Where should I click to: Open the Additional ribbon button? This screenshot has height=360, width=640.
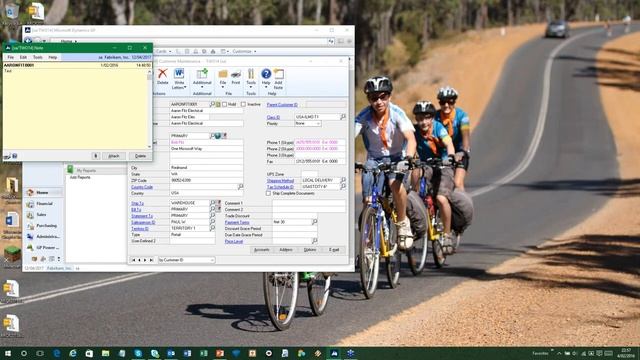click(x=202, y=77)
